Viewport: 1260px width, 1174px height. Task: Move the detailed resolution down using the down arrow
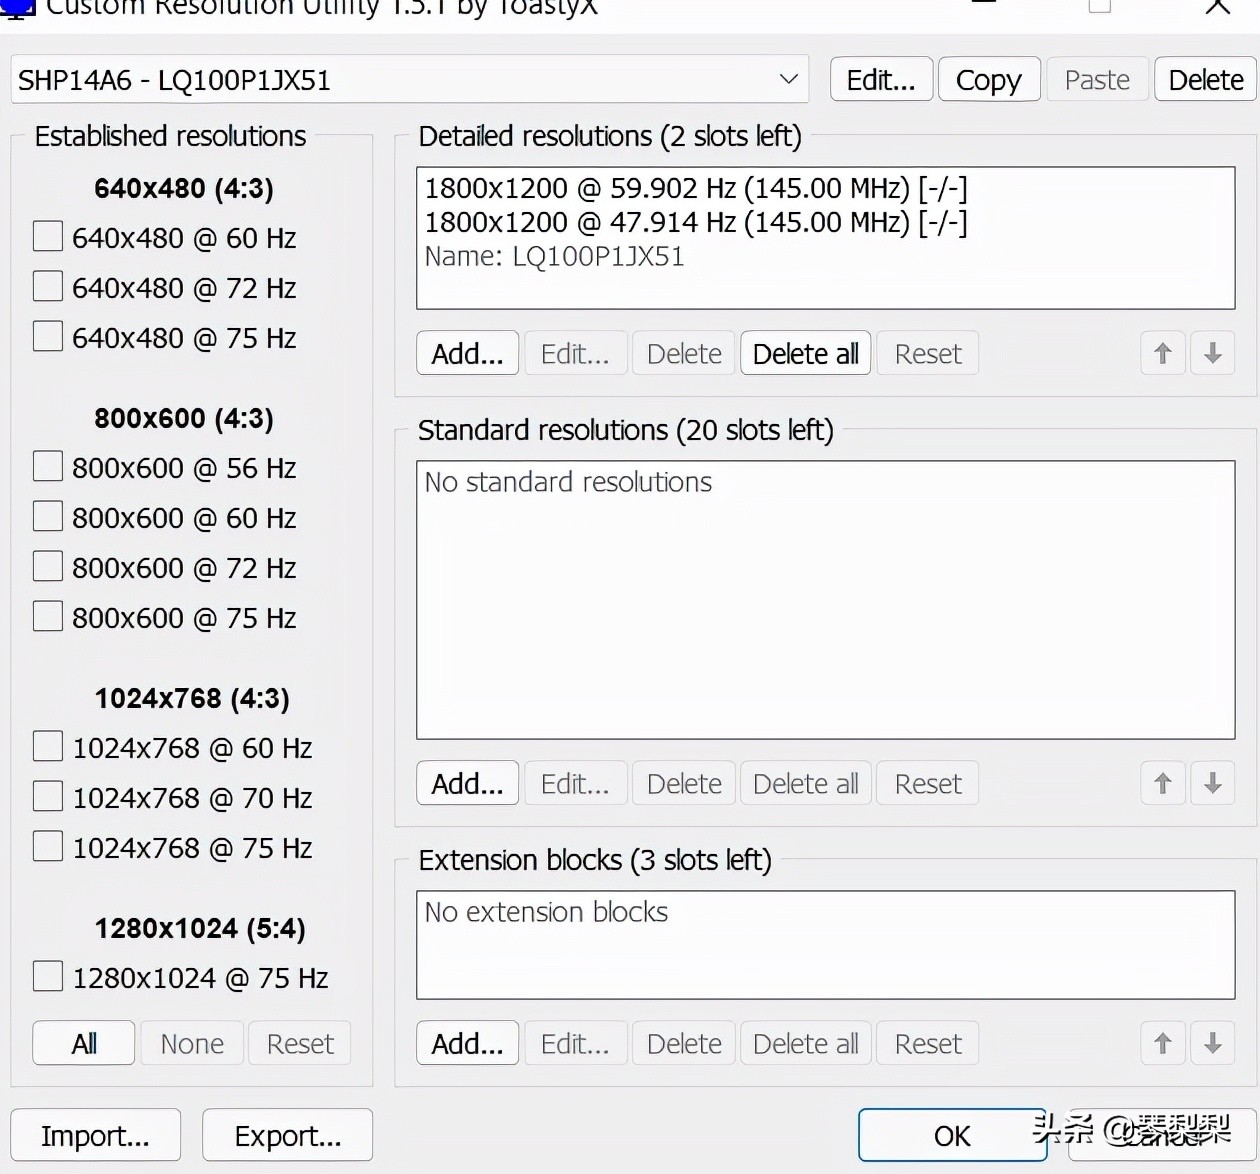(1212, 353)
